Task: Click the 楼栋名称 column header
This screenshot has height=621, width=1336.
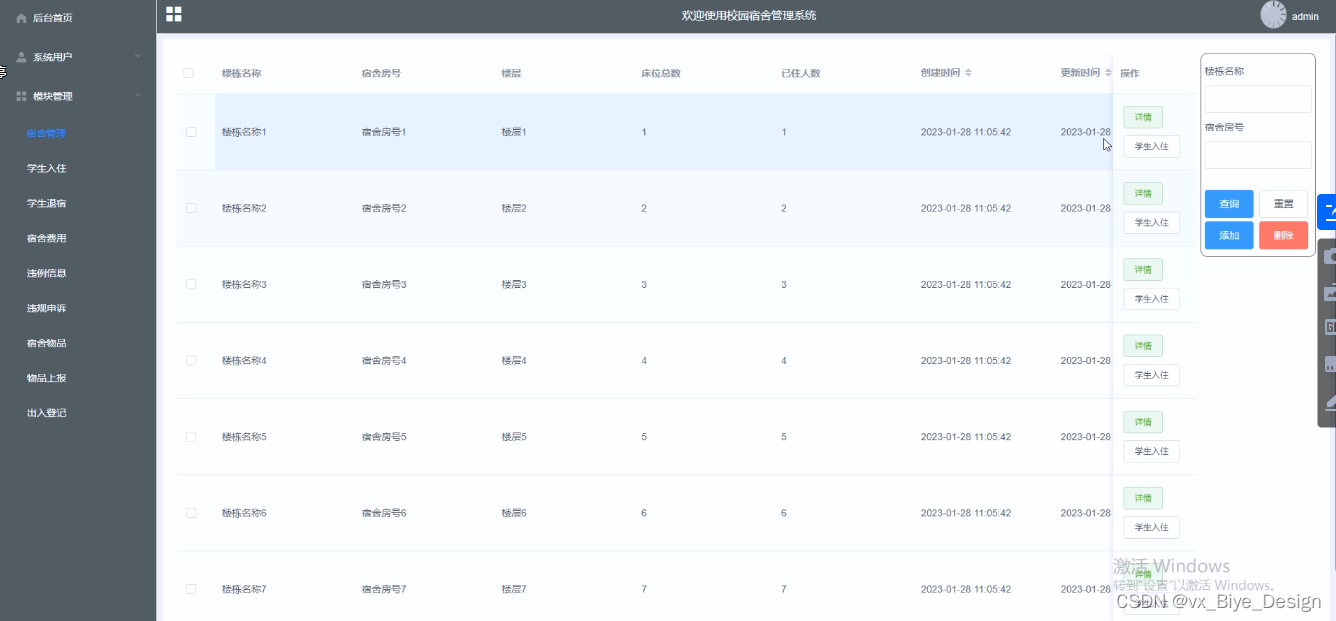Action: pyautogui.click(x=242, y=73)
